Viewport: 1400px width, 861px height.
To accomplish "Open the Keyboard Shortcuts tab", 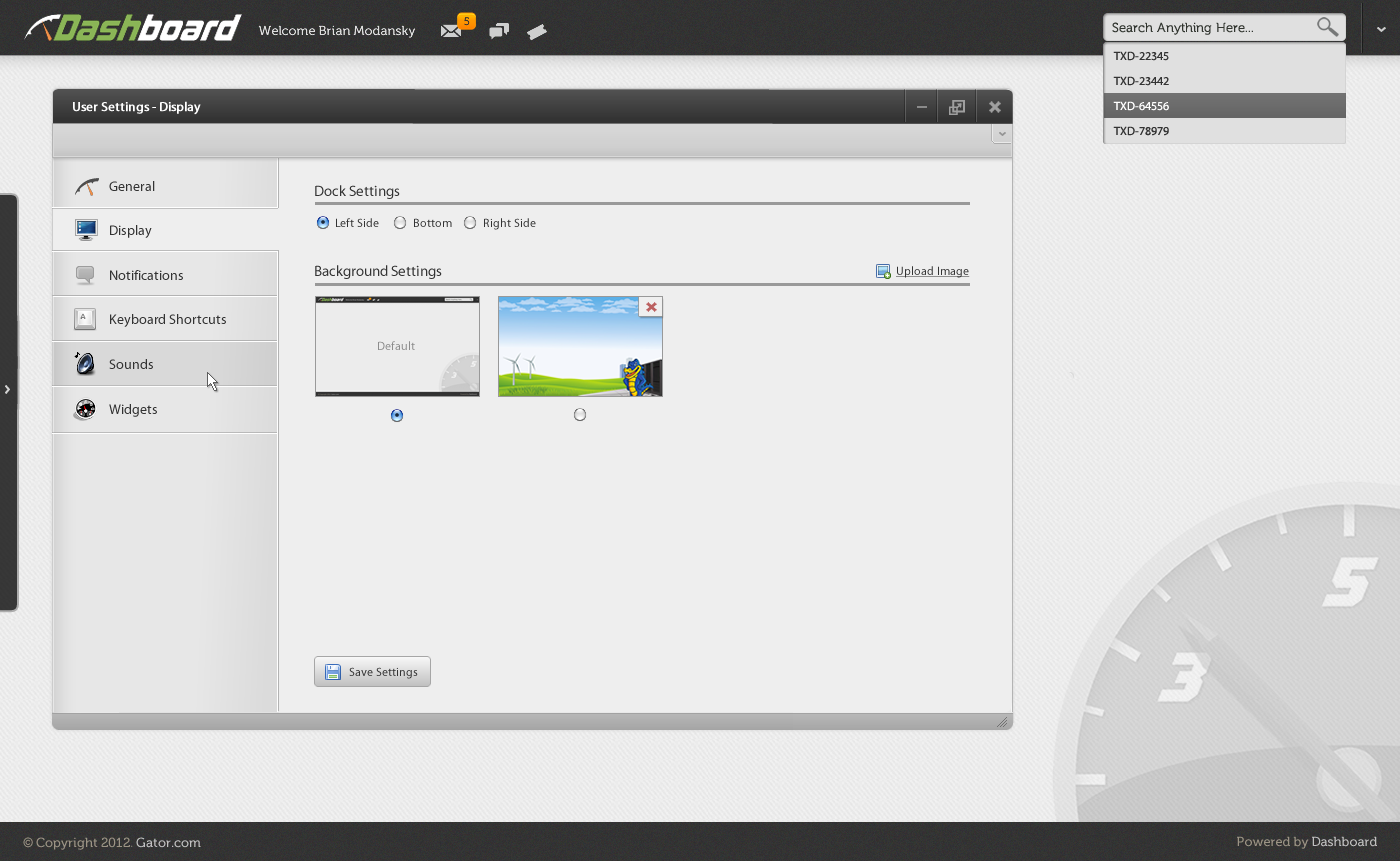I will 165,319.
